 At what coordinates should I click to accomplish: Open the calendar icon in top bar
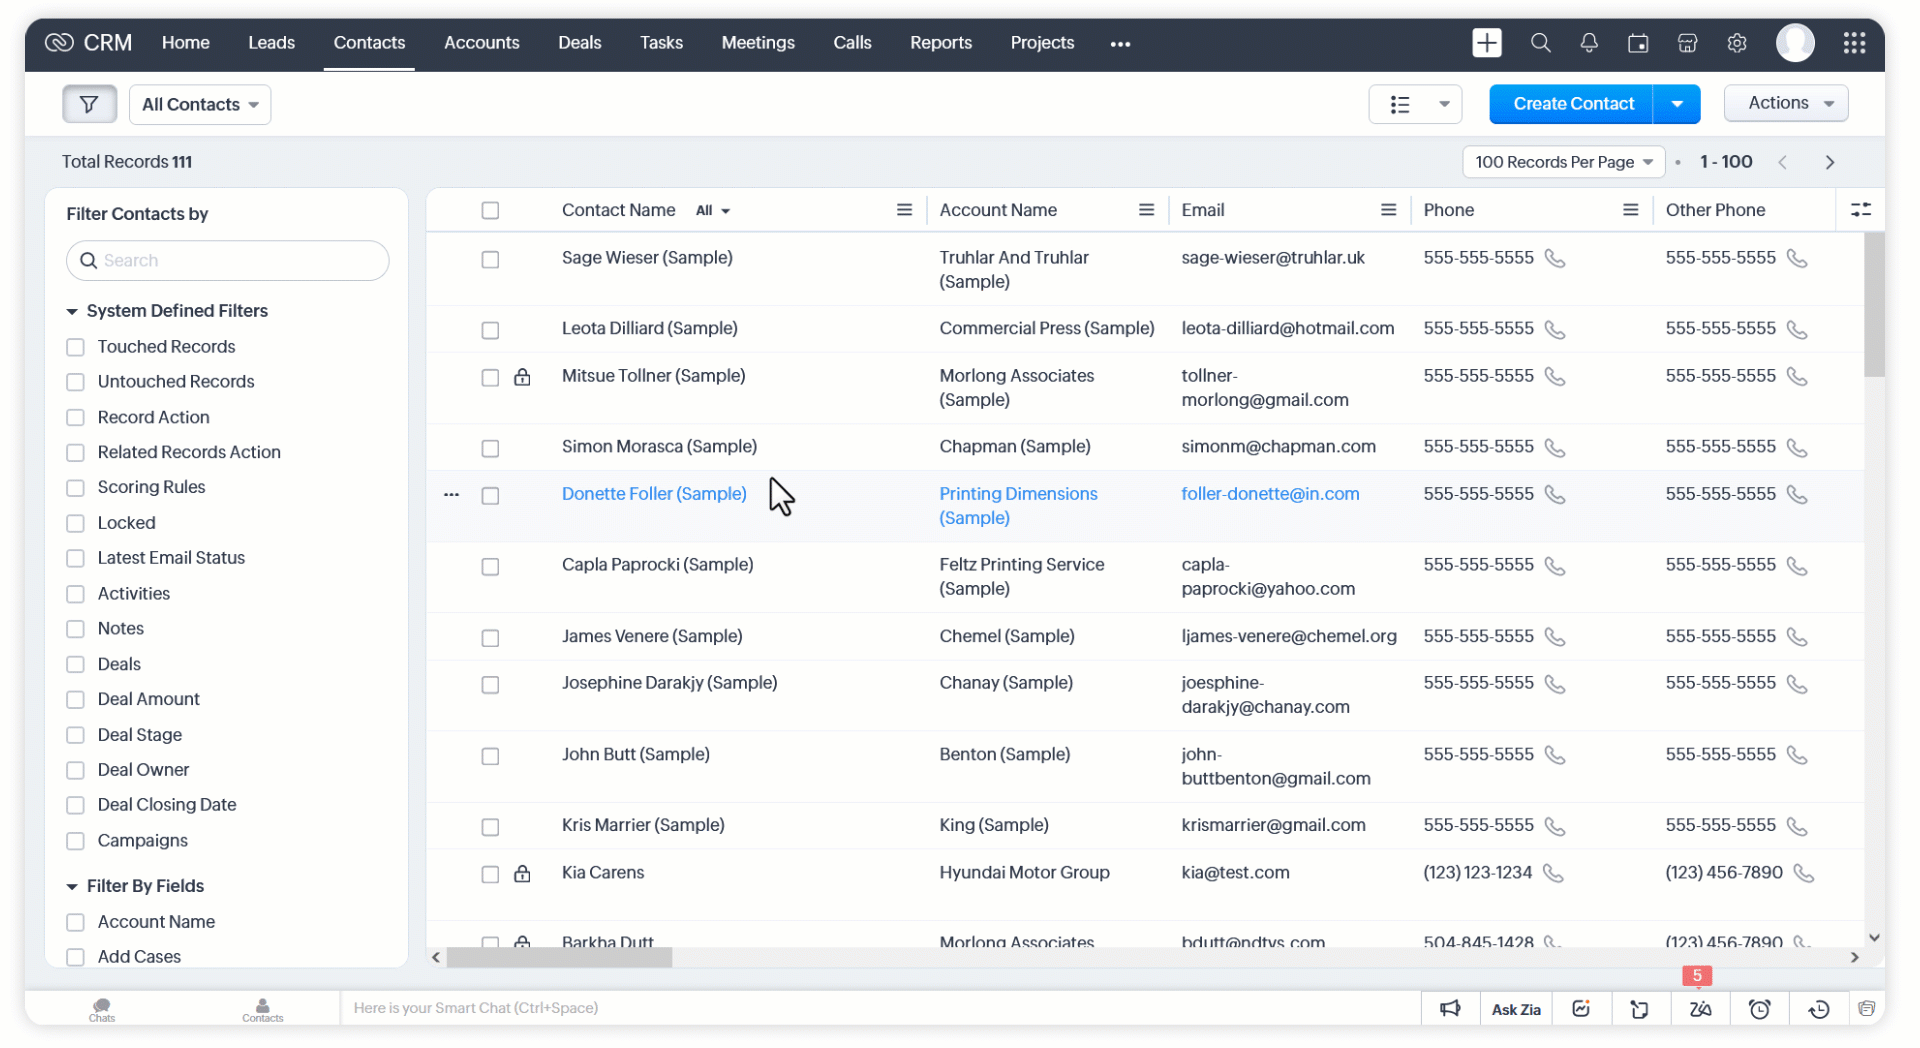point(1638,43)
